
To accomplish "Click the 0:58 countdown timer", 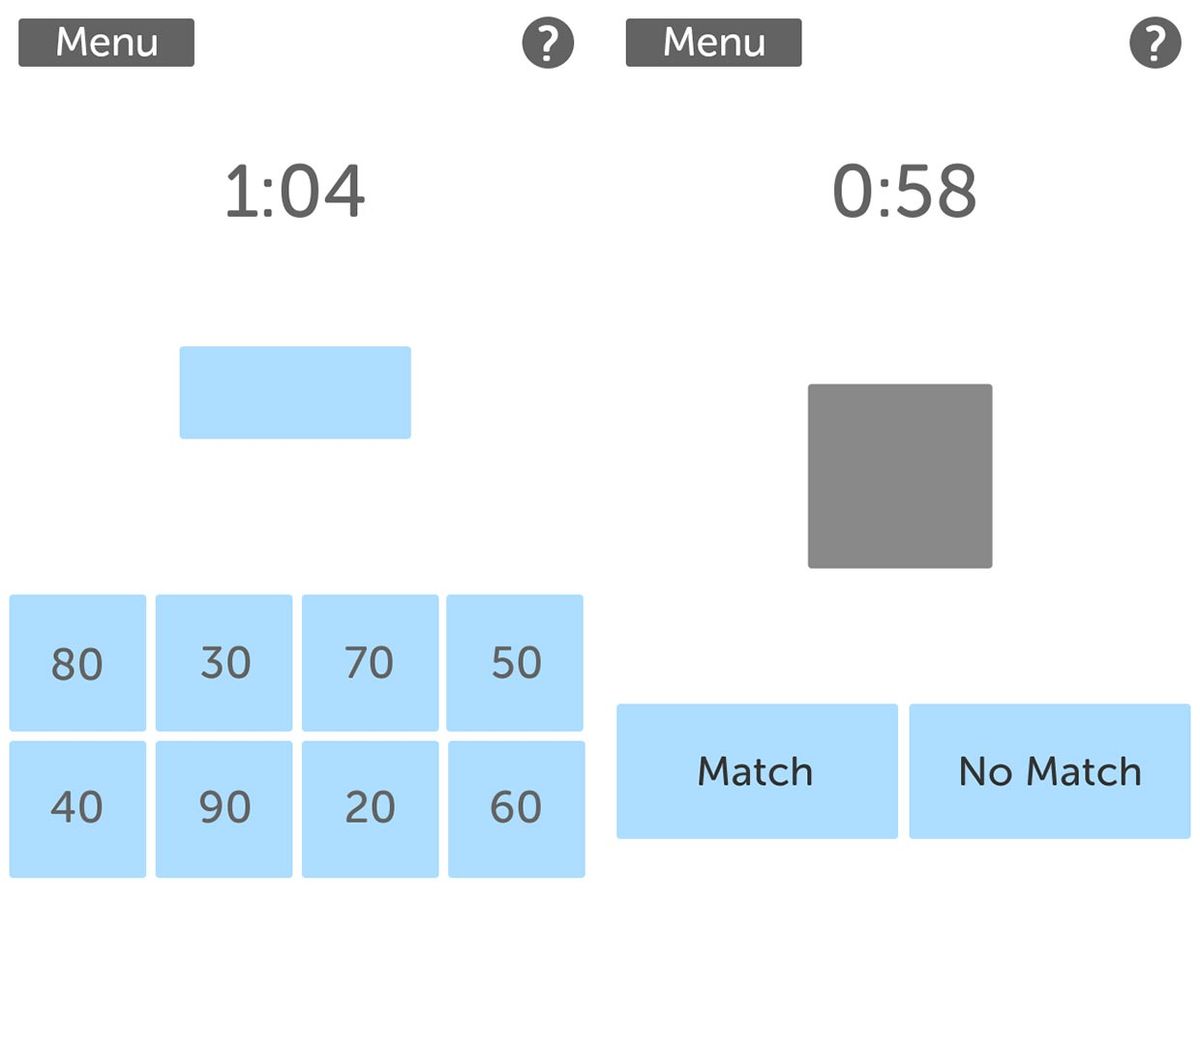I will (x=904, y=191).
